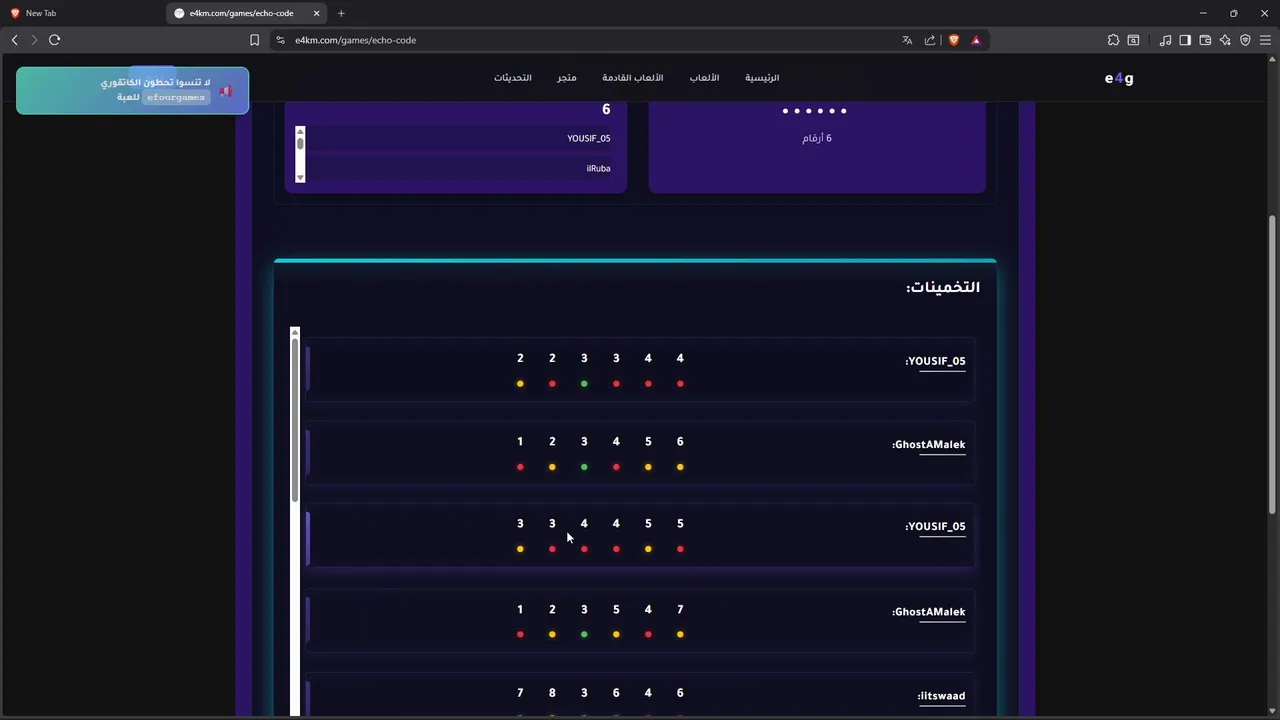
Task: Close the echo-code tab
Action: tap(317, 13)
